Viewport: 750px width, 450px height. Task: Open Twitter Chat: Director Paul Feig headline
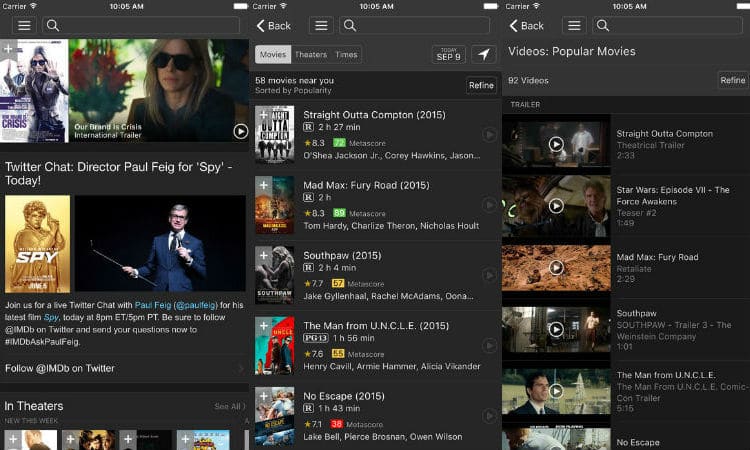(x=119, y=174)
